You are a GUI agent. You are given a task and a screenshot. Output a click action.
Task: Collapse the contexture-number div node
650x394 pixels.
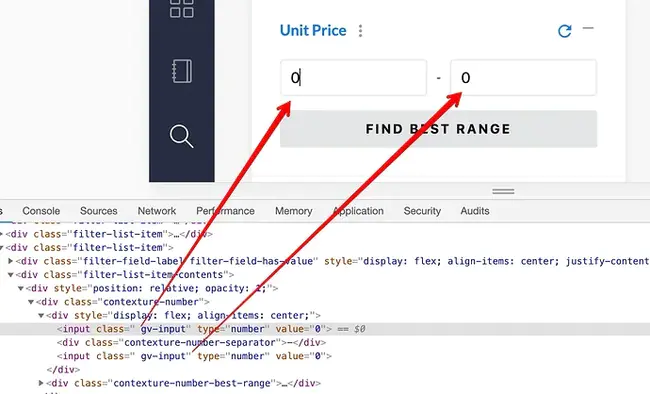(31, 302)
